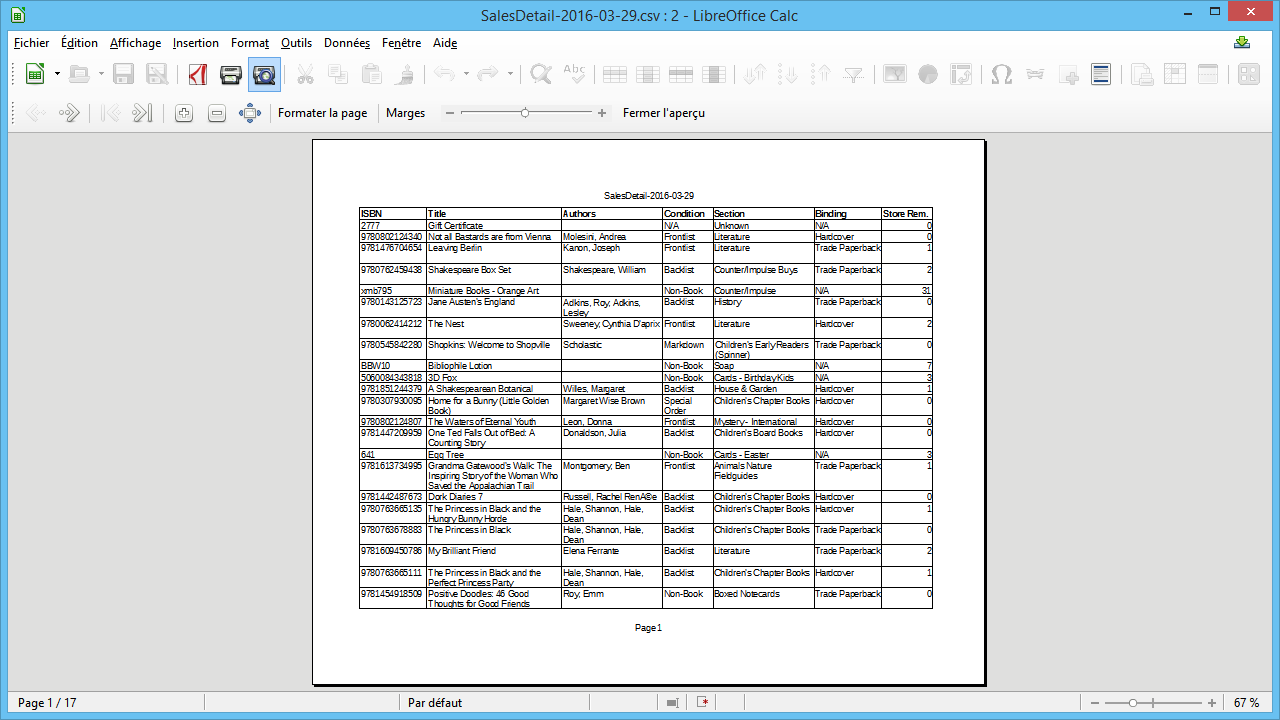Click the AutoFilter funnel icon

(854, 74)
